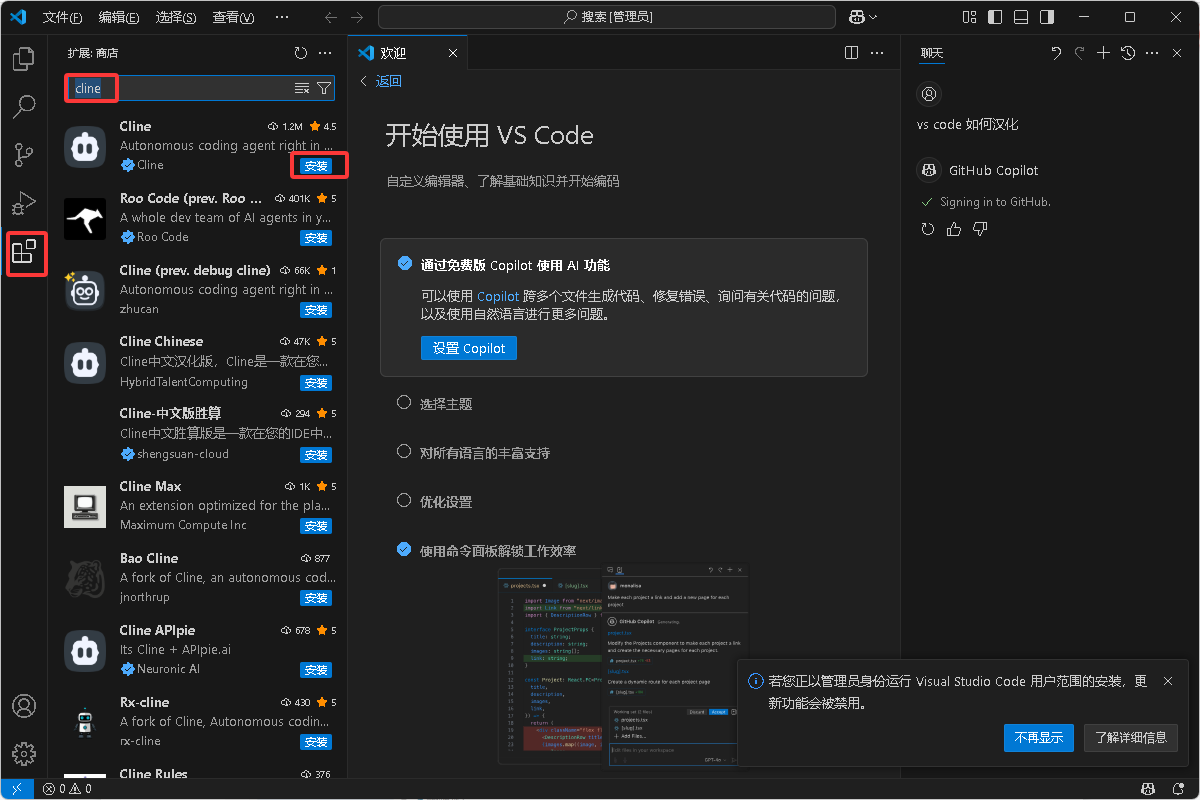Show chat history
This screenshot has height=800, width=1200.
[x=1128, y=53]
